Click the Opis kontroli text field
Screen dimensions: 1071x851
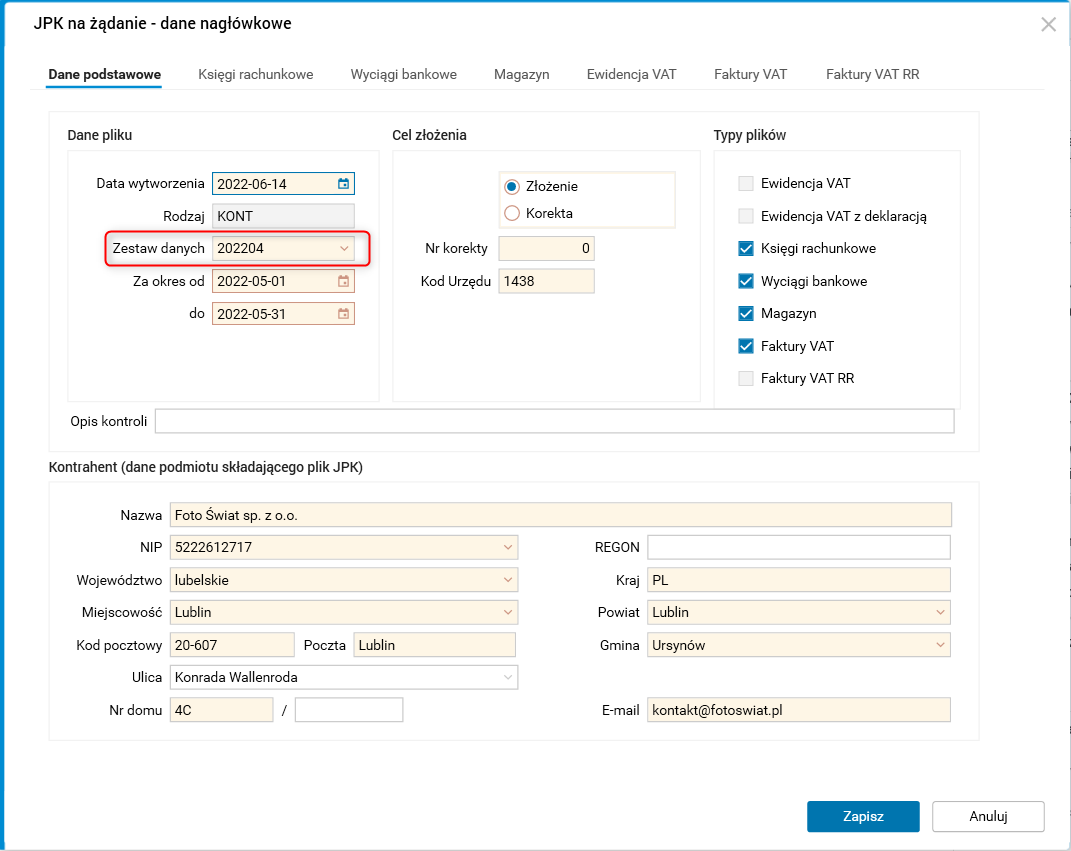[554, 421]
